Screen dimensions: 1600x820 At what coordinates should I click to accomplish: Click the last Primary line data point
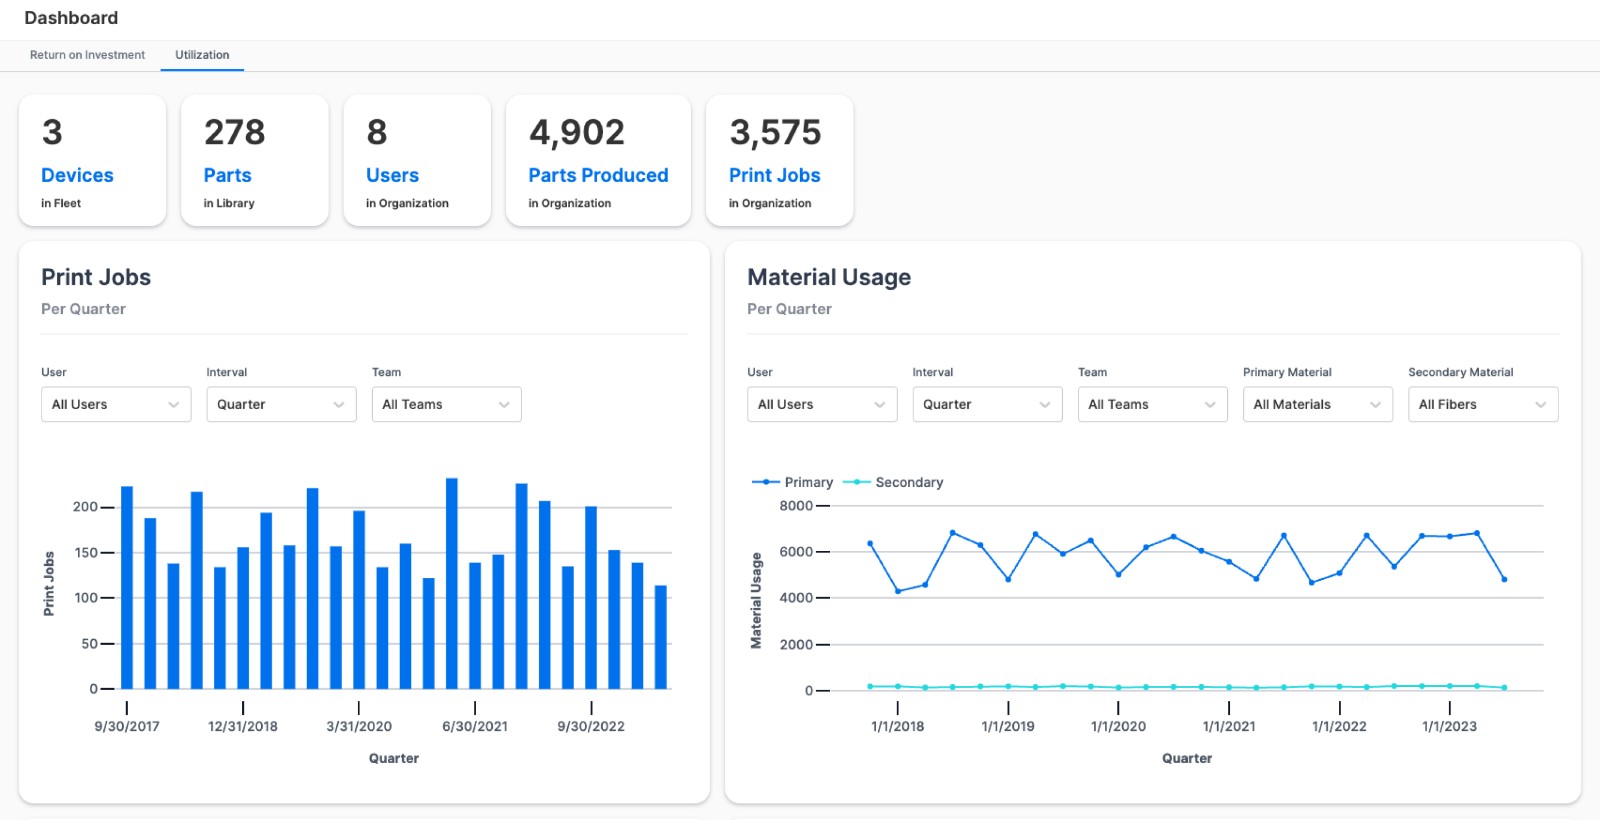[1504, 579]
